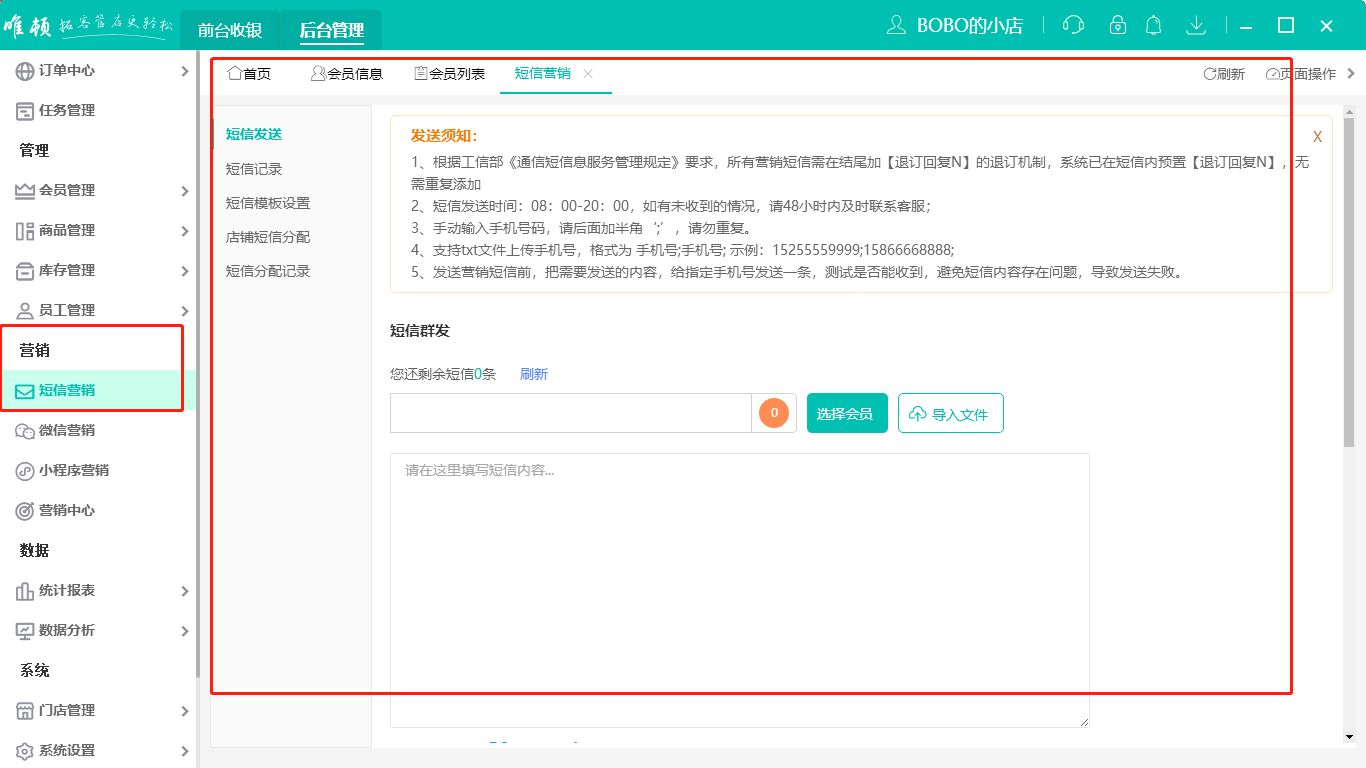Viewport: 1366px width, 768px height.
Task: Click the 会员管理 crown icon
Action: point(25,191)
